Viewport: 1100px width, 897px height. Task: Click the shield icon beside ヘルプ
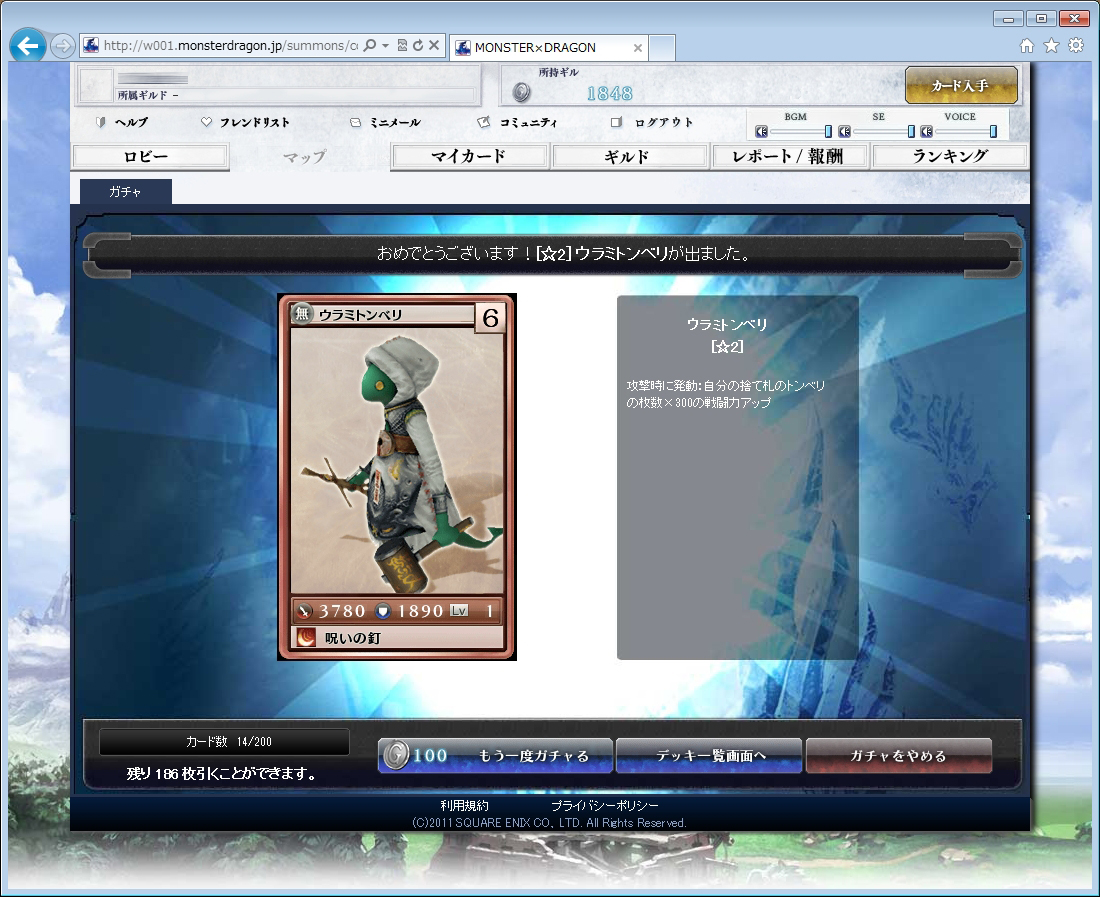coord(100,122)
